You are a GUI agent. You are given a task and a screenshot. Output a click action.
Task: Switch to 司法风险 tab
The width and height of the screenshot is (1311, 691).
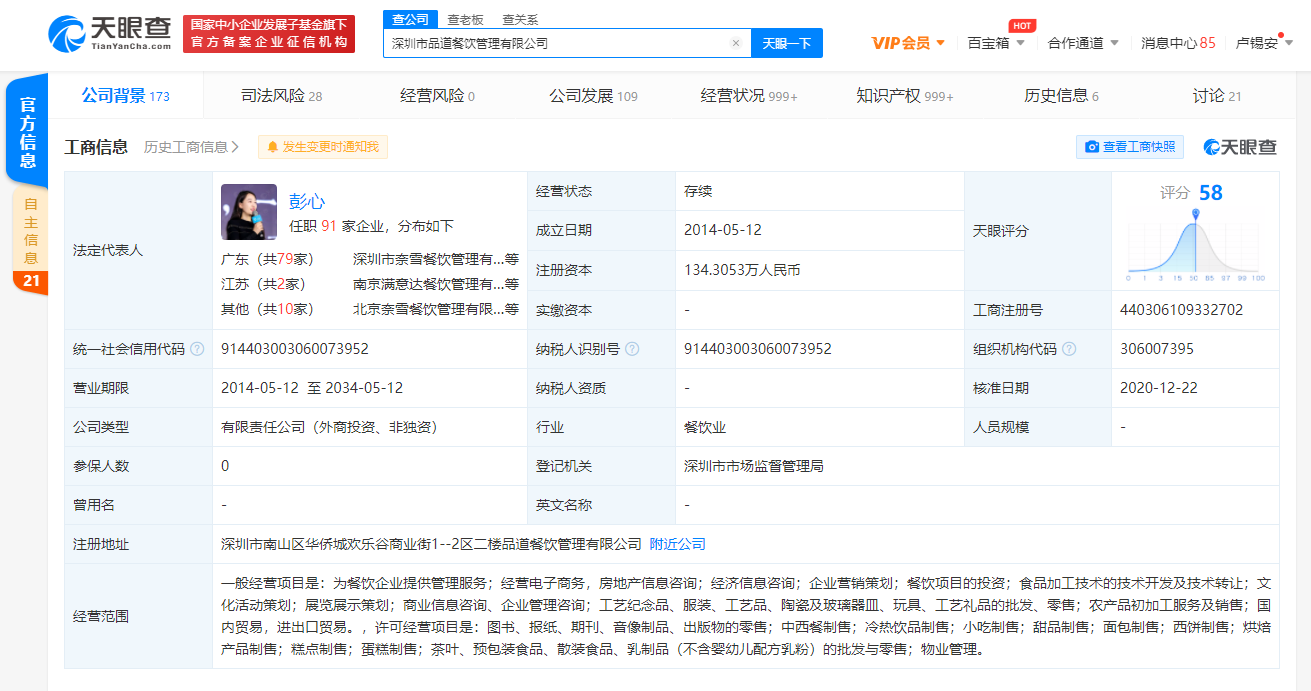click(281, 96)
